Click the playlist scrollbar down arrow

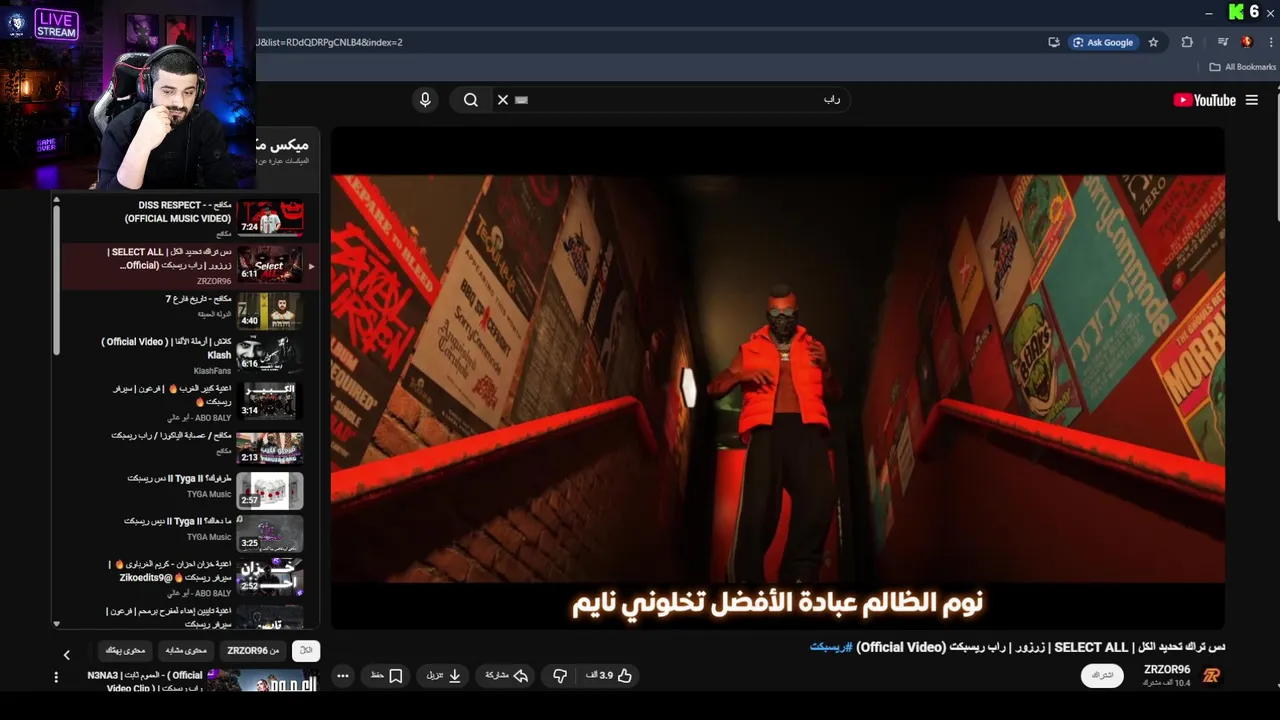point(56,623)
